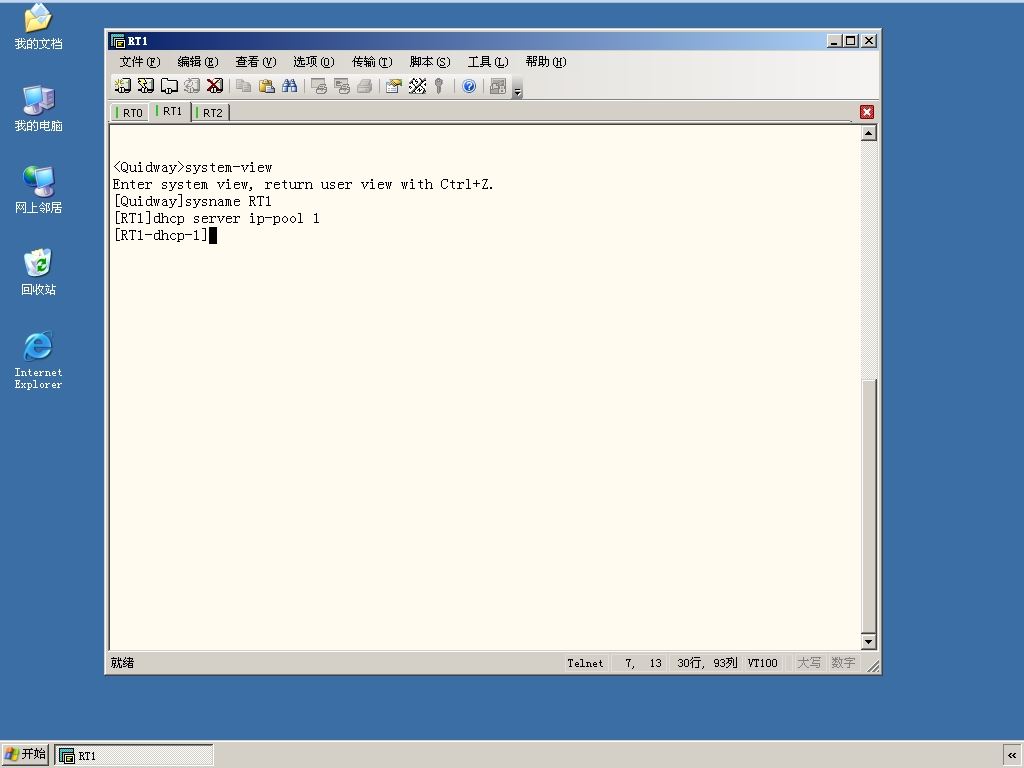This screenshot has height=768, width=1024.
Task: Open the 文件(F) menu
Action: [x=140, y=62]
